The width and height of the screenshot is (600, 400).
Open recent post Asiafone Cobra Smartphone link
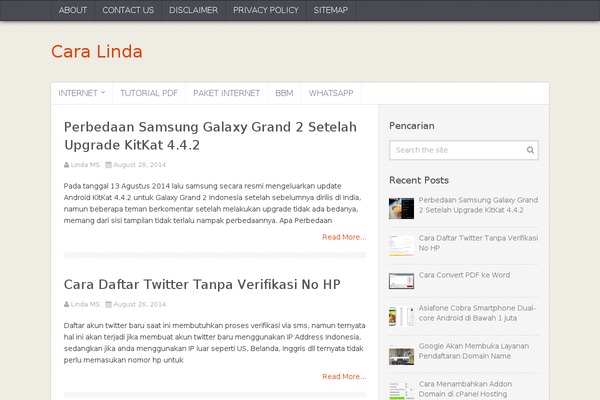click(477, 313)
